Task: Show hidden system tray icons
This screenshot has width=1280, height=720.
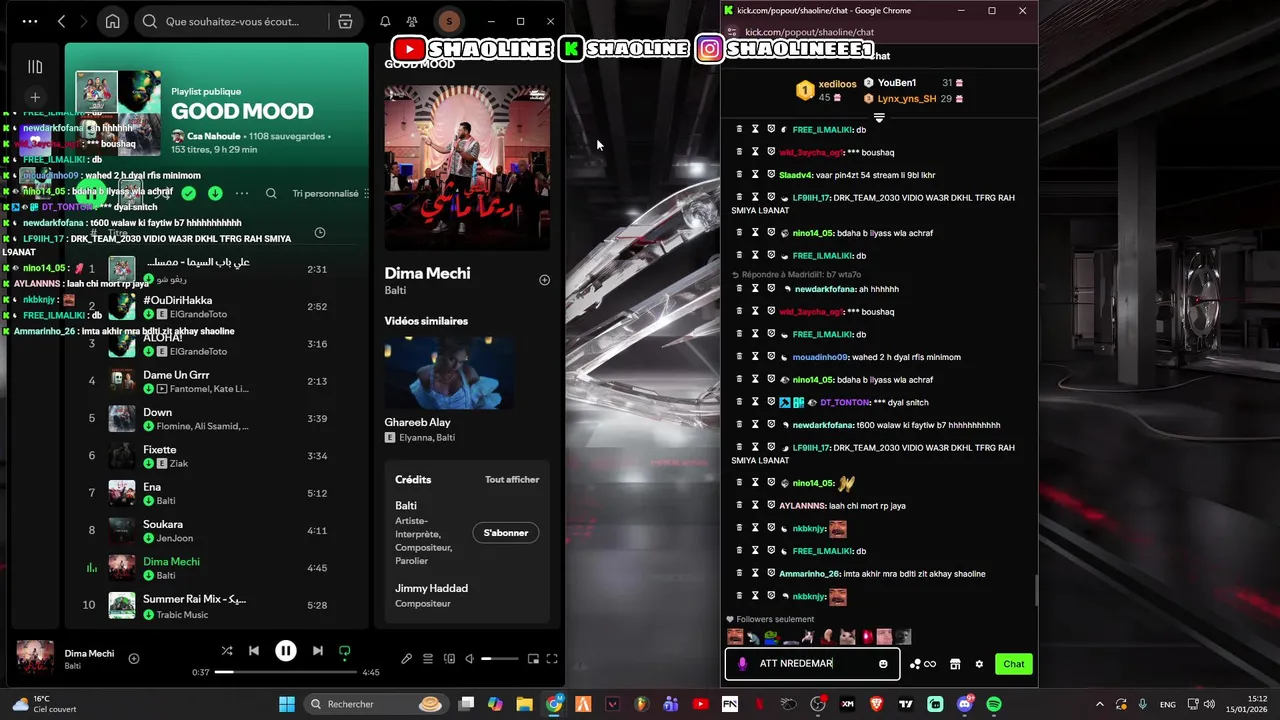Action: (1099, 704)
